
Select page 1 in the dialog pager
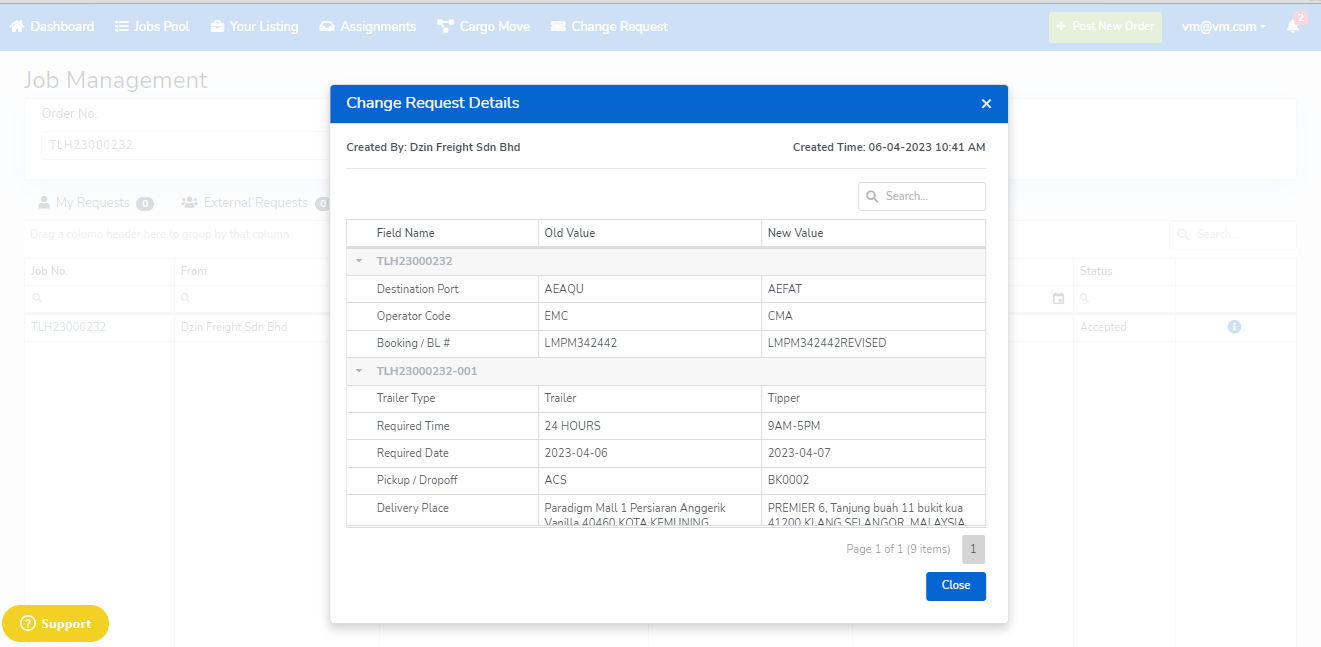tap(973, 549)
